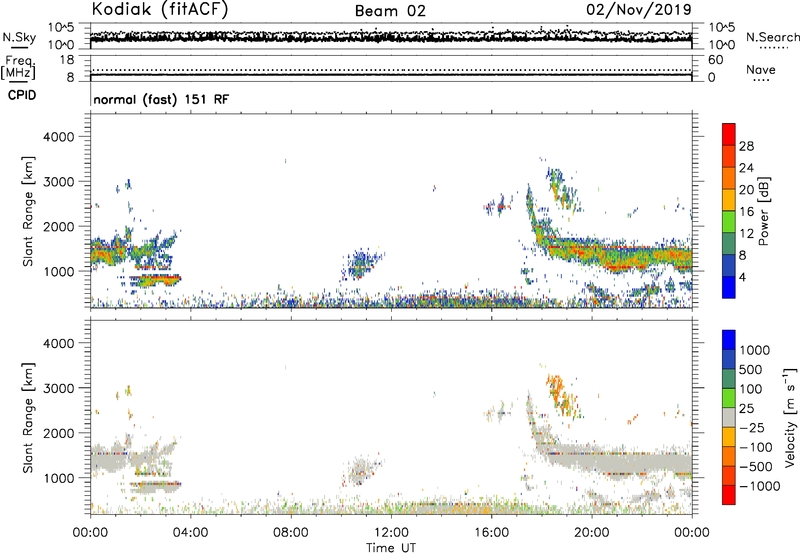
Task: Click the "Slant Range [km]" label of the power panel
Action: 28,212
